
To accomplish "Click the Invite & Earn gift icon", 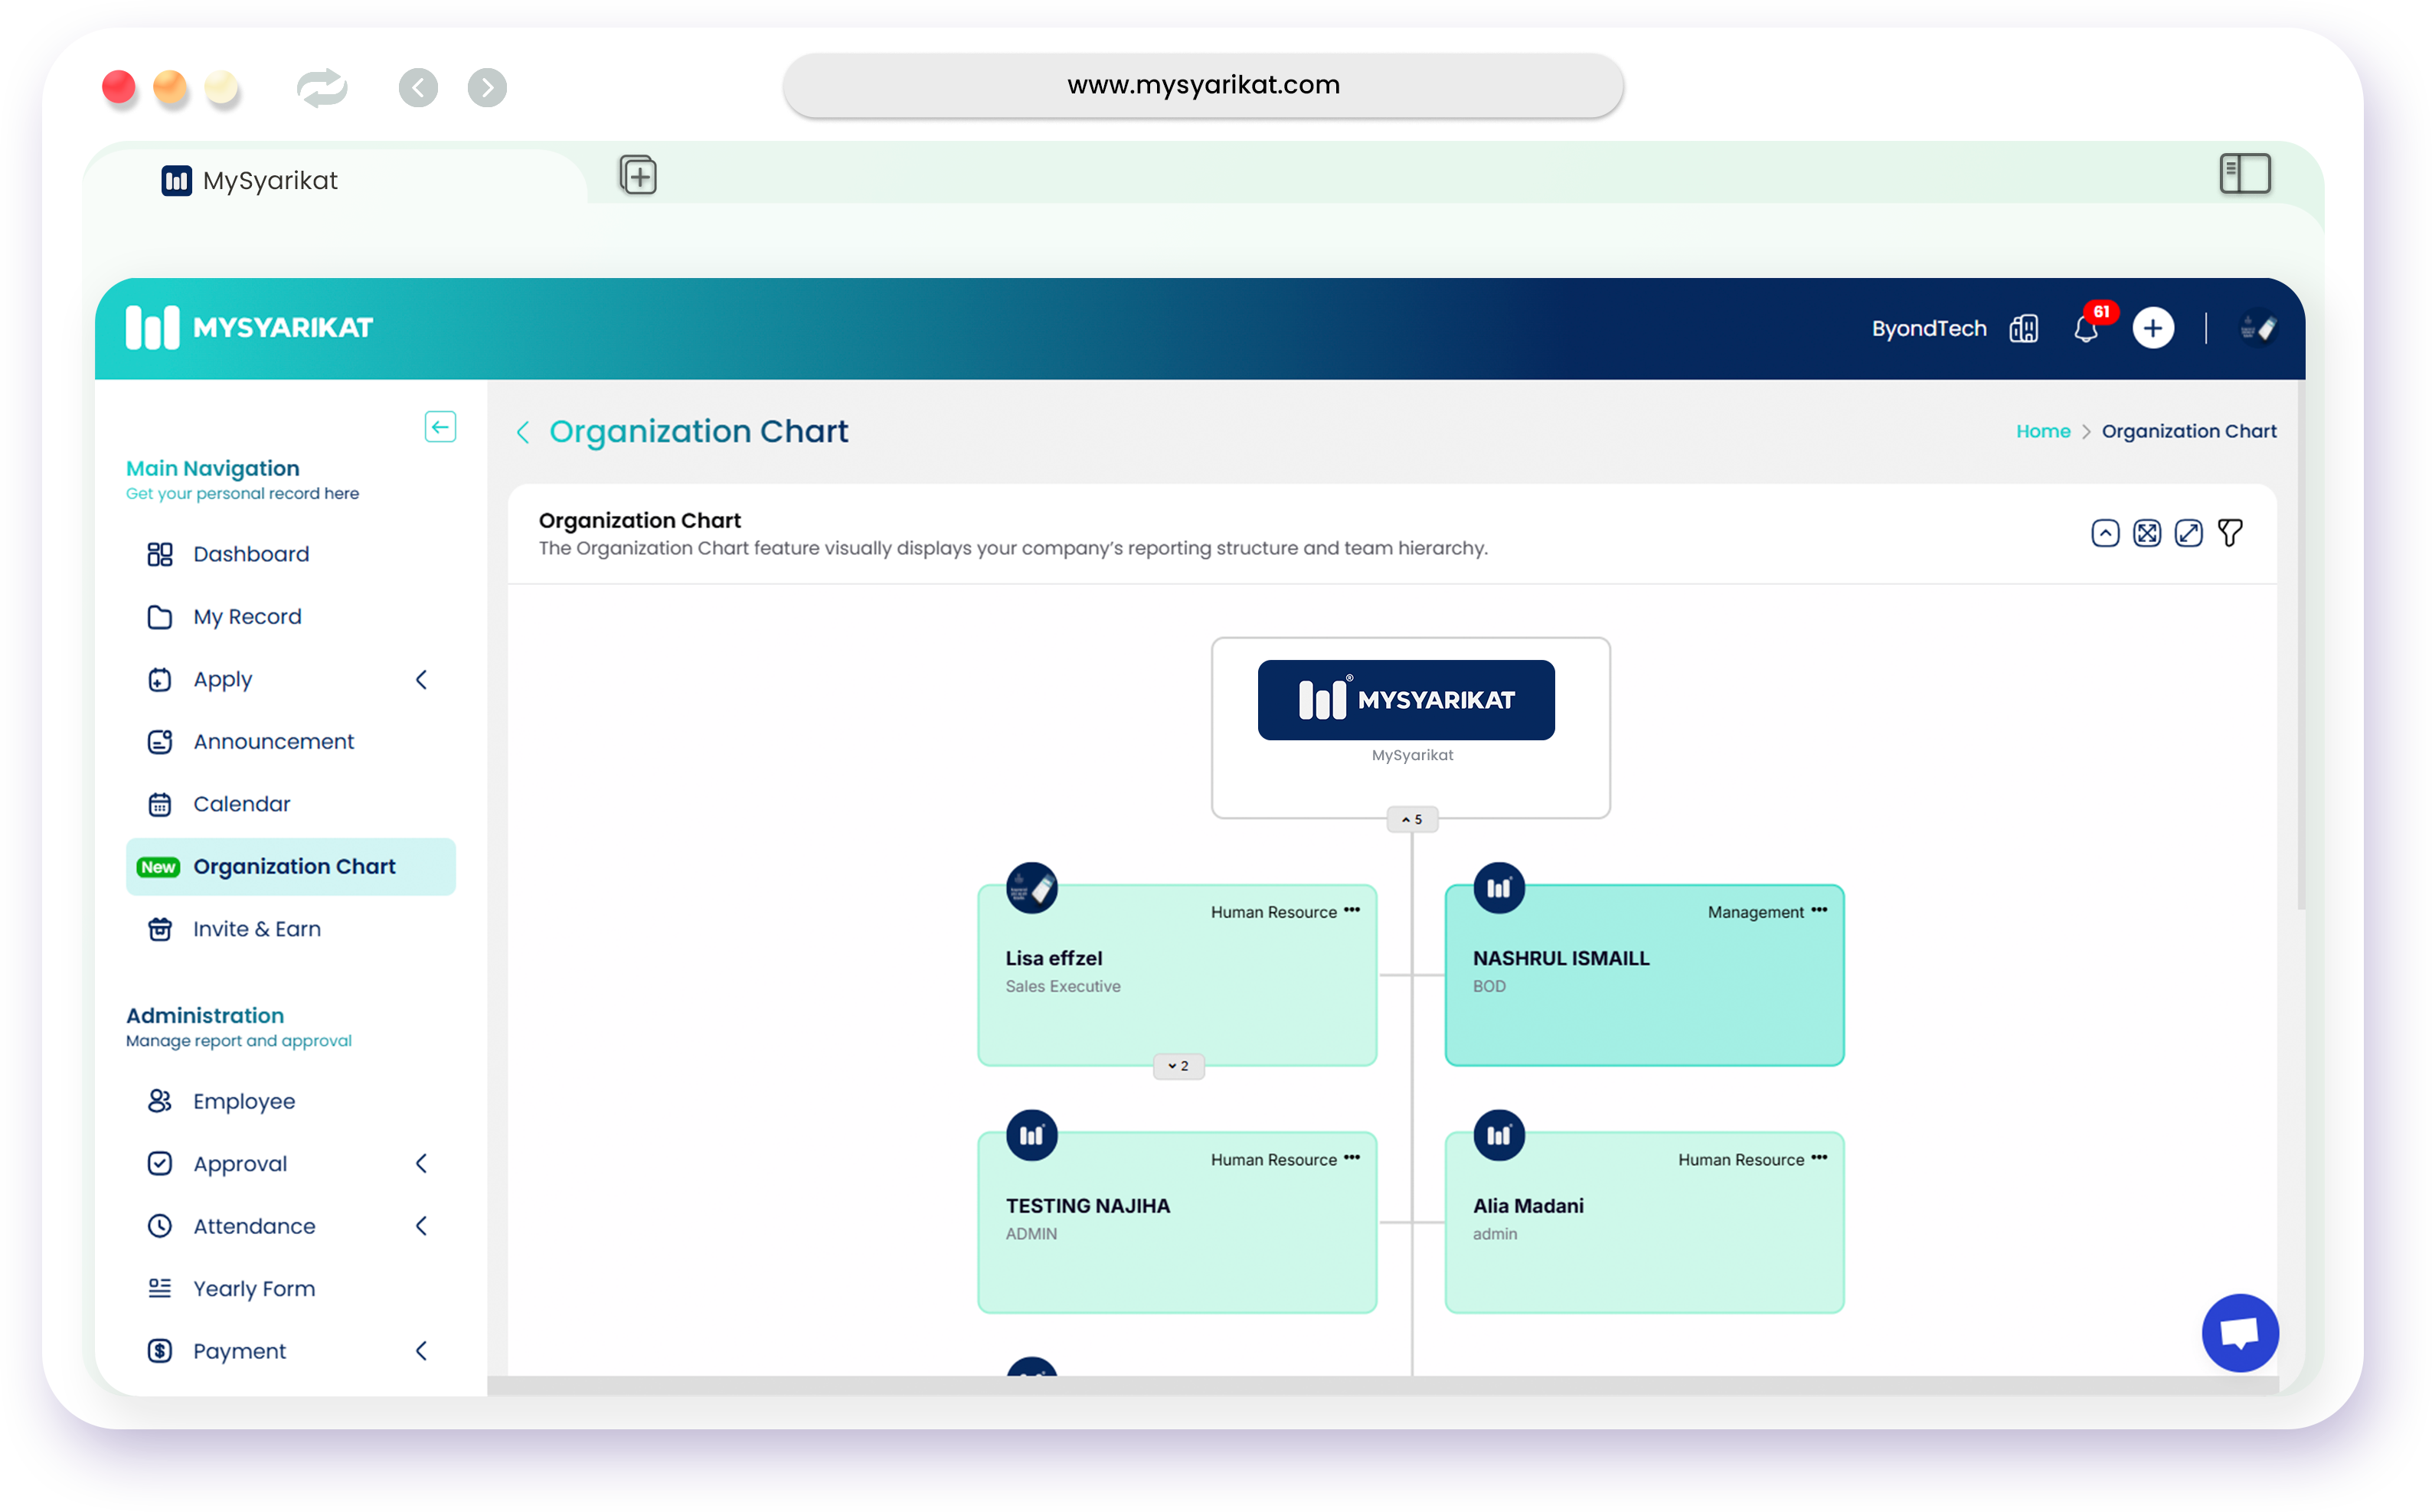I will point(160,929).
